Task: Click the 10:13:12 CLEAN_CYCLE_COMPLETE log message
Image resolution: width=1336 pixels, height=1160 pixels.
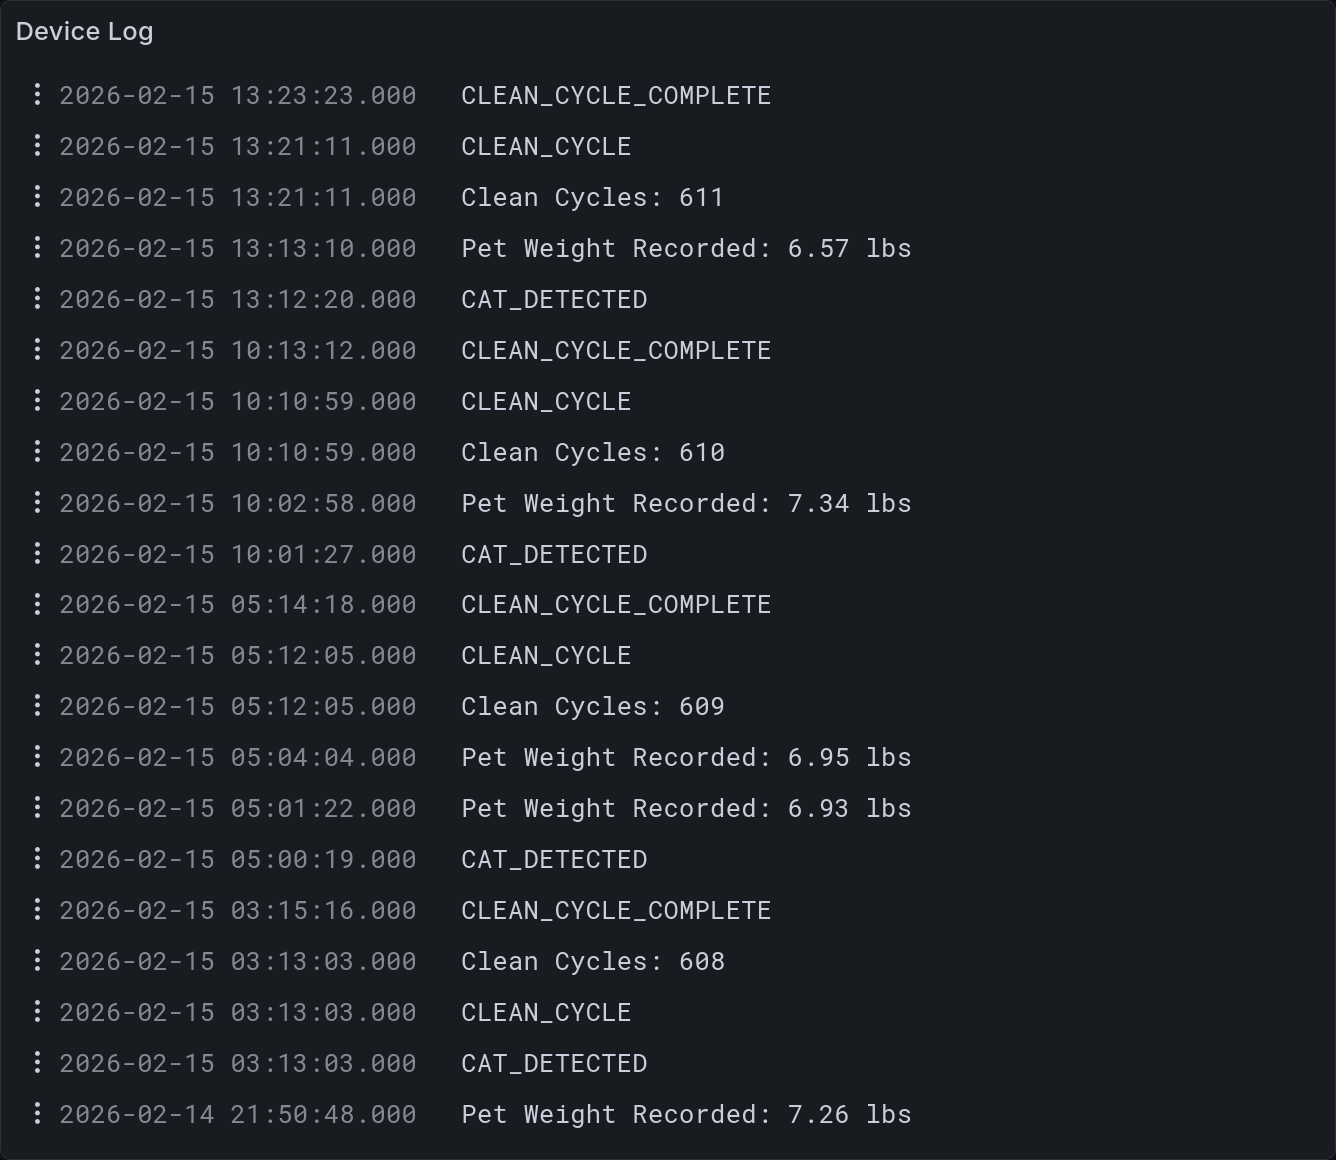Action: pyautogui.click(x=616, y=350)
